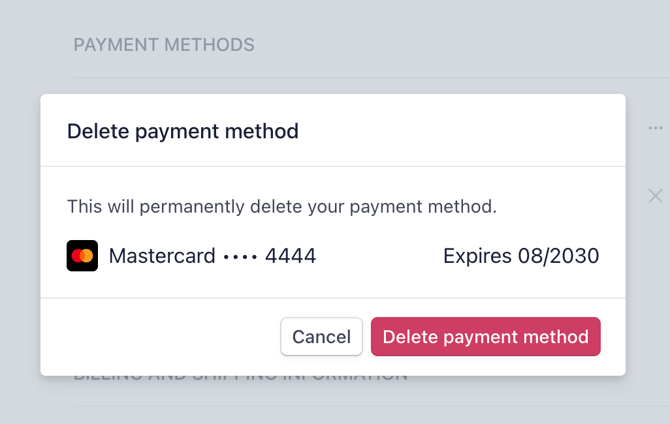Click the Delete payment method dialog title
The image size is (670, 424).
click(182, 131)
